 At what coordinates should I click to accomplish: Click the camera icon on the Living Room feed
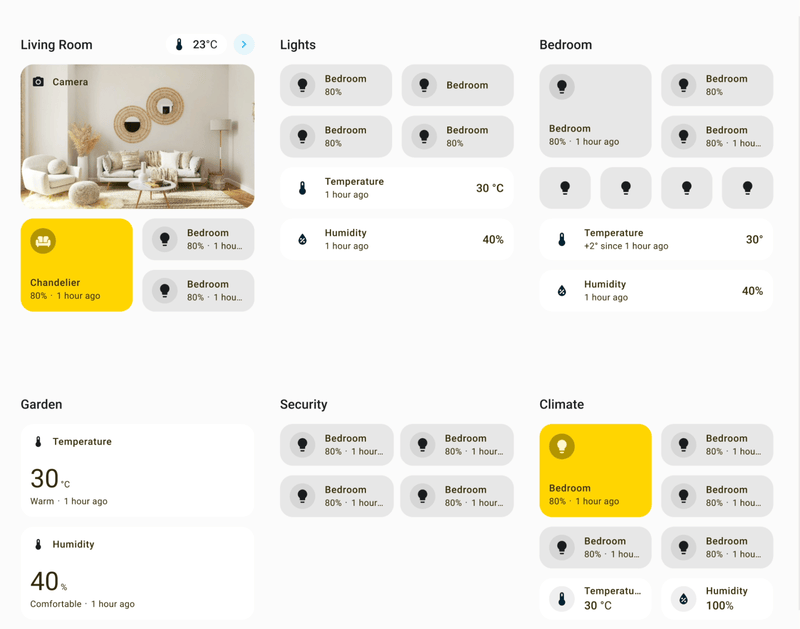pyautogui.click(x=40, y=82)
